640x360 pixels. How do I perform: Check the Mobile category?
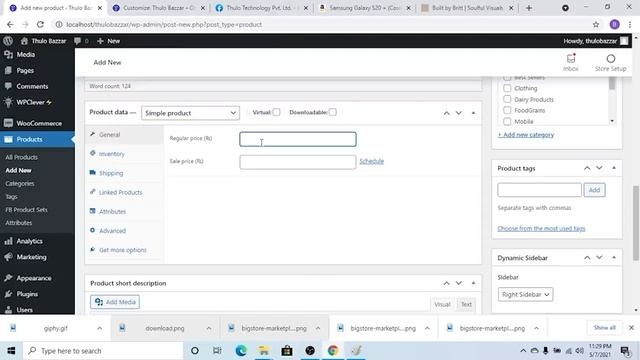click(507, 121)
